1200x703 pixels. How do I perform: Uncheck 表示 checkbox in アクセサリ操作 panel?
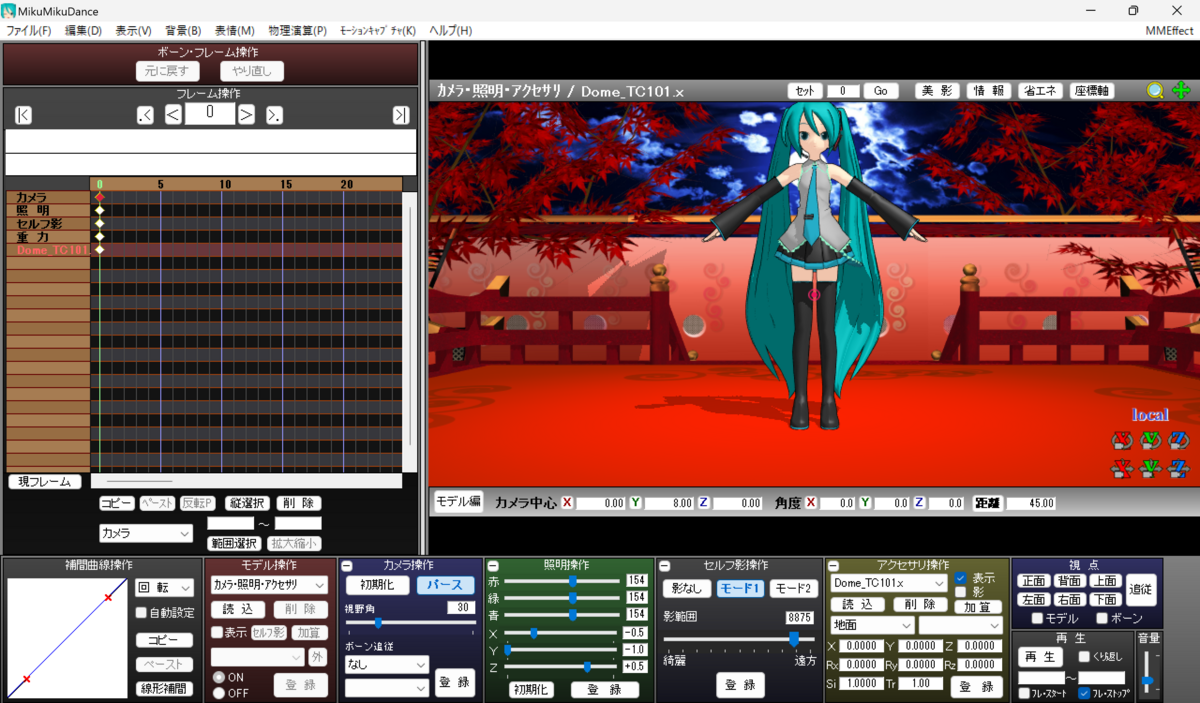961,578
